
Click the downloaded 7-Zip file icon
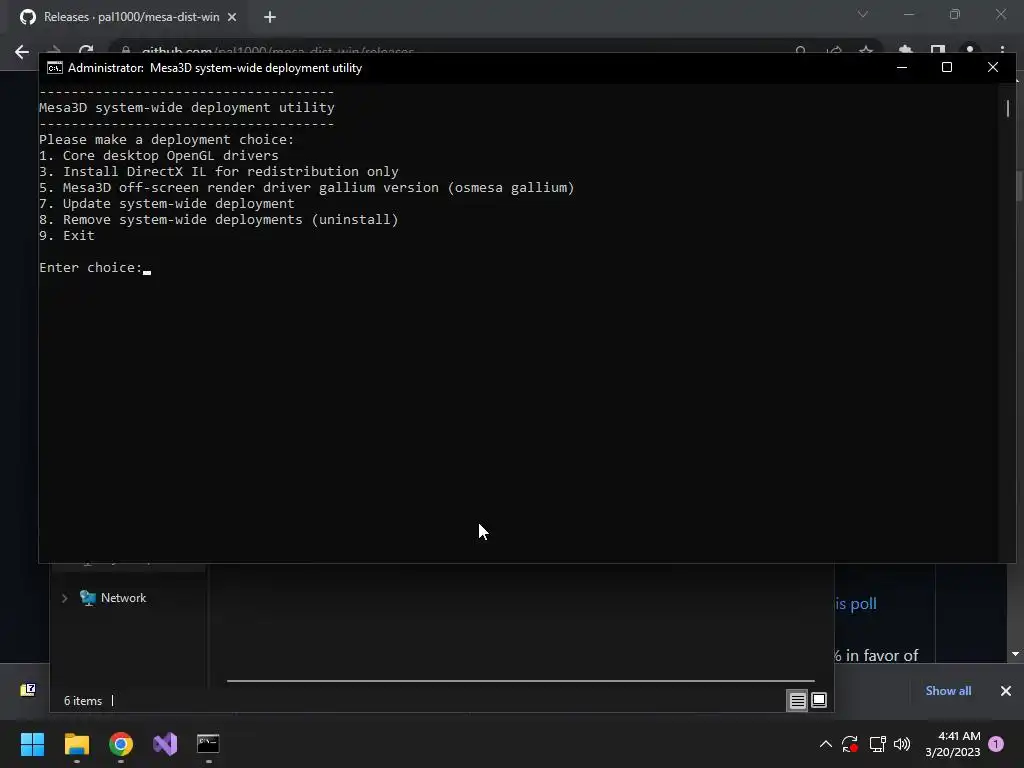click(x=28, y=690)
